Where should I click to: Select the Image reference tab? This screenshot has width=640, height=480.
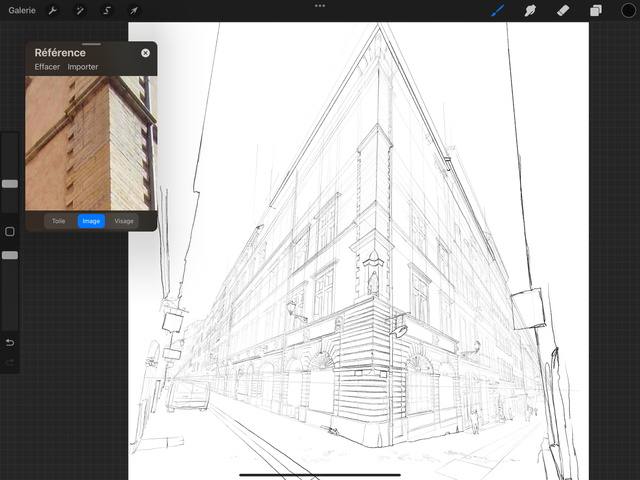(x=91, y=221)
